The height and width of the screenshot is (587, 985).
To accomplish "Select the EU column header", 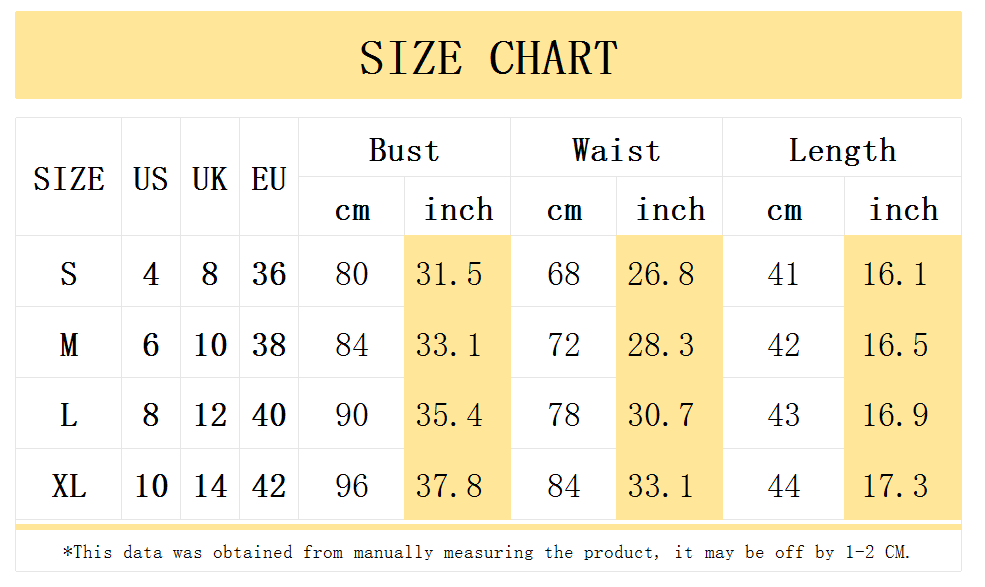I will (269, 177).
